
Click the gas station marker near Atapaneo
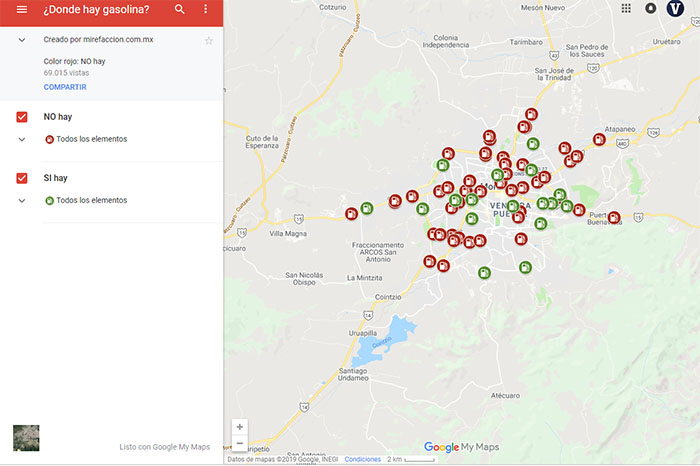[x=599, y=140]
